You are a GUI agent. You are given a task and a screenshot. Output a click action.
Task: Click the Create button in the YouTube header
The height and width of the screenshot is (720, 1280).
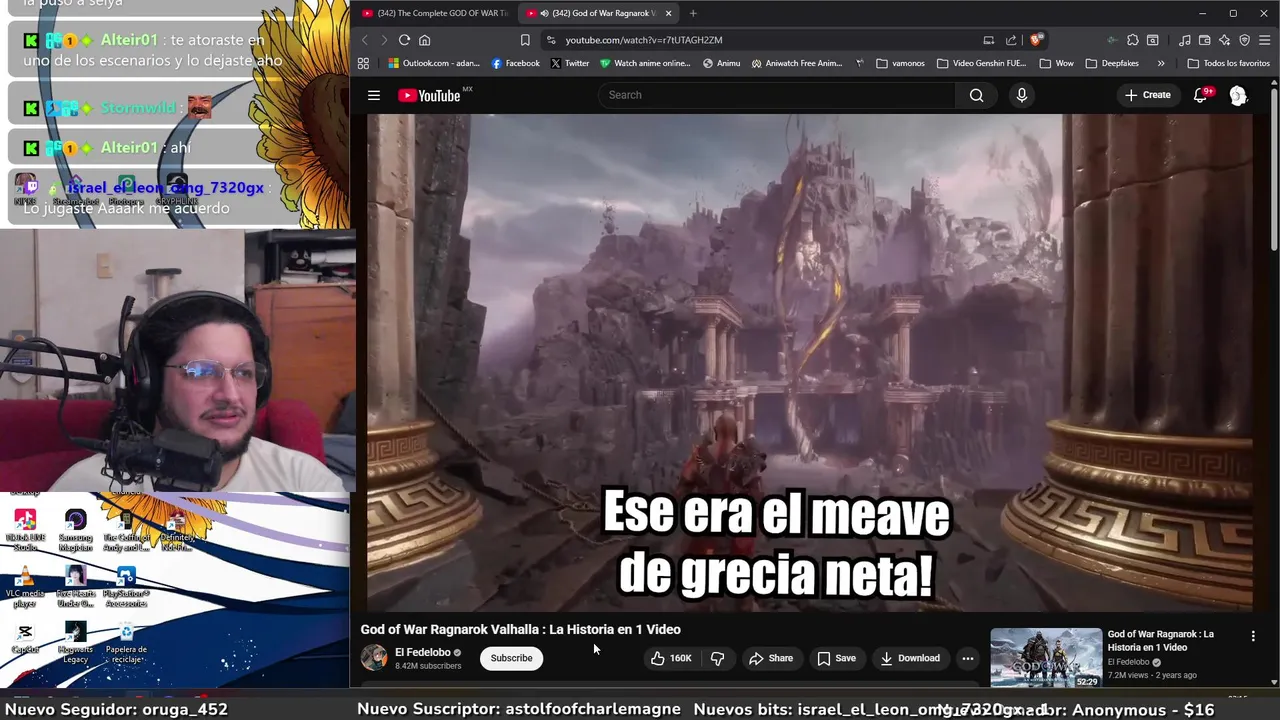[1147, 95]
